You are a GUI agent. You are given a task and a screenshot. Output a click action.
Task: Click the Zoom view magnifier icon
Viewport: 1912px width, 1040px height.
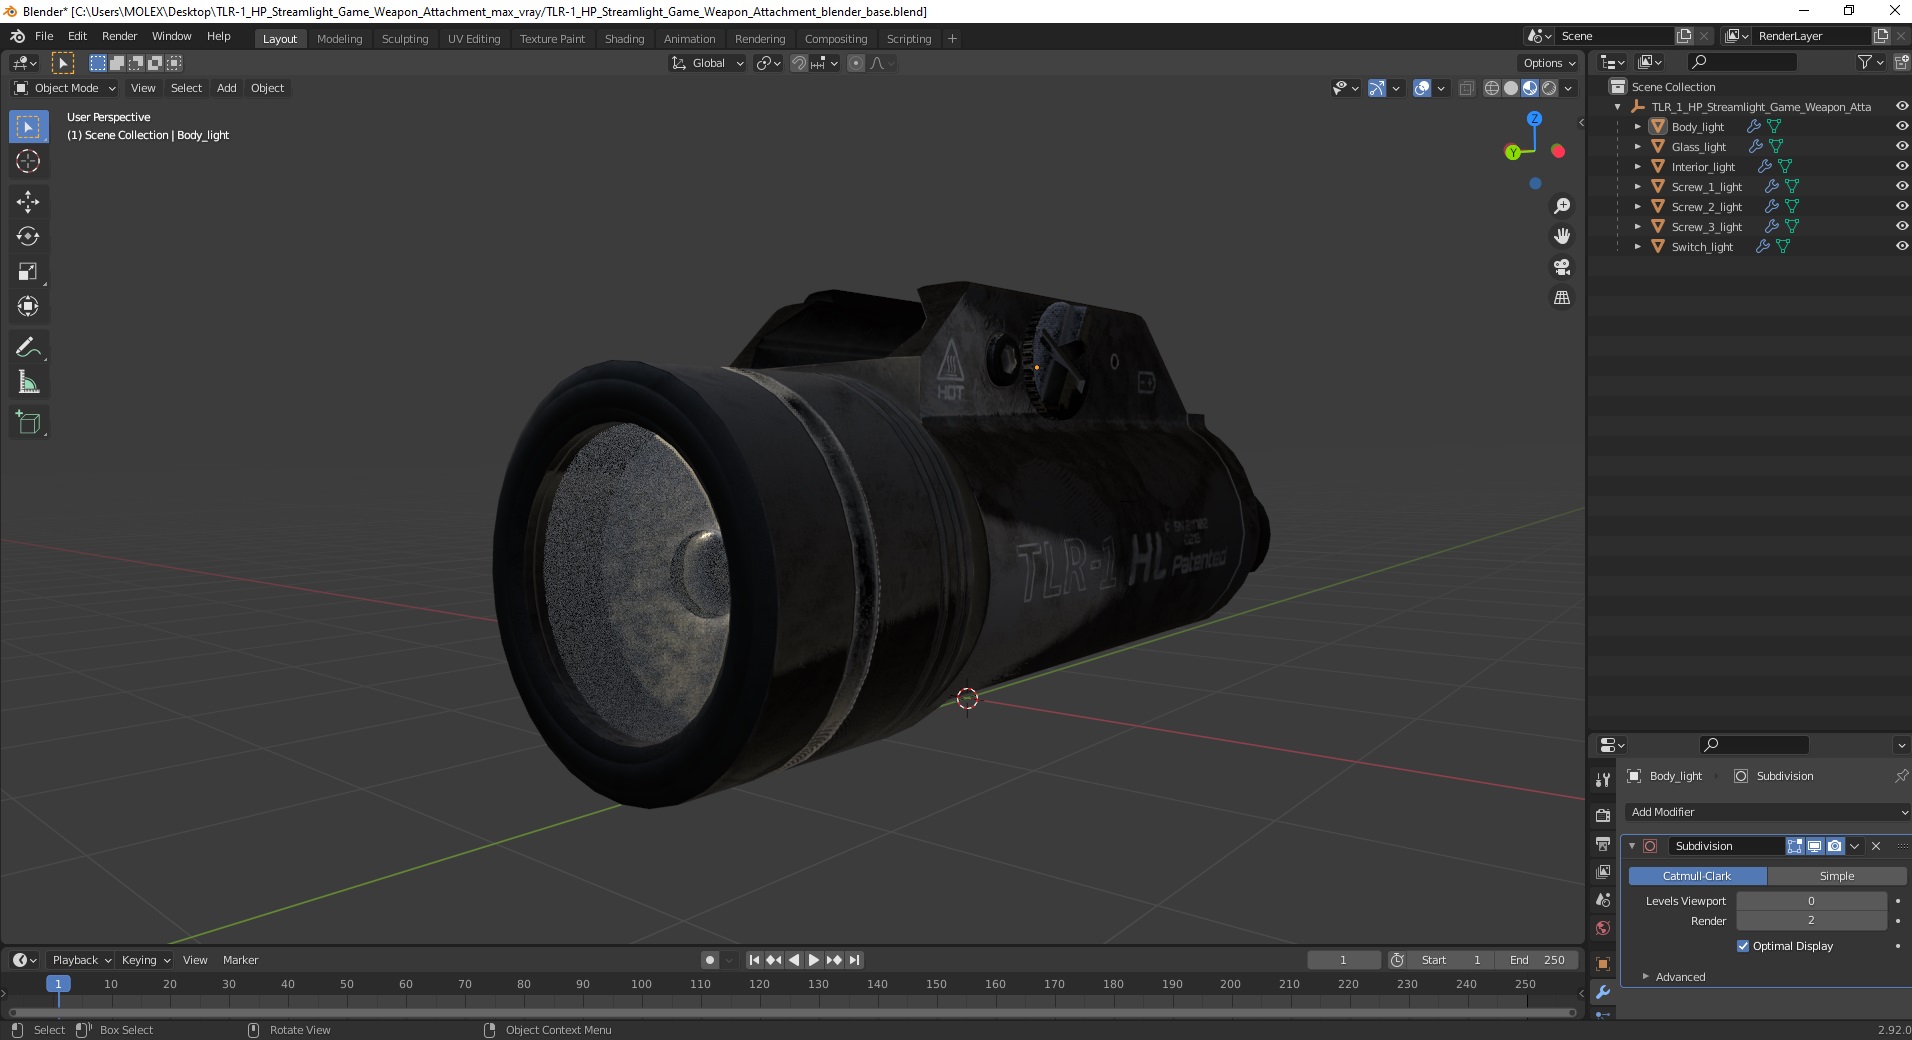(x=1561, y=206)
